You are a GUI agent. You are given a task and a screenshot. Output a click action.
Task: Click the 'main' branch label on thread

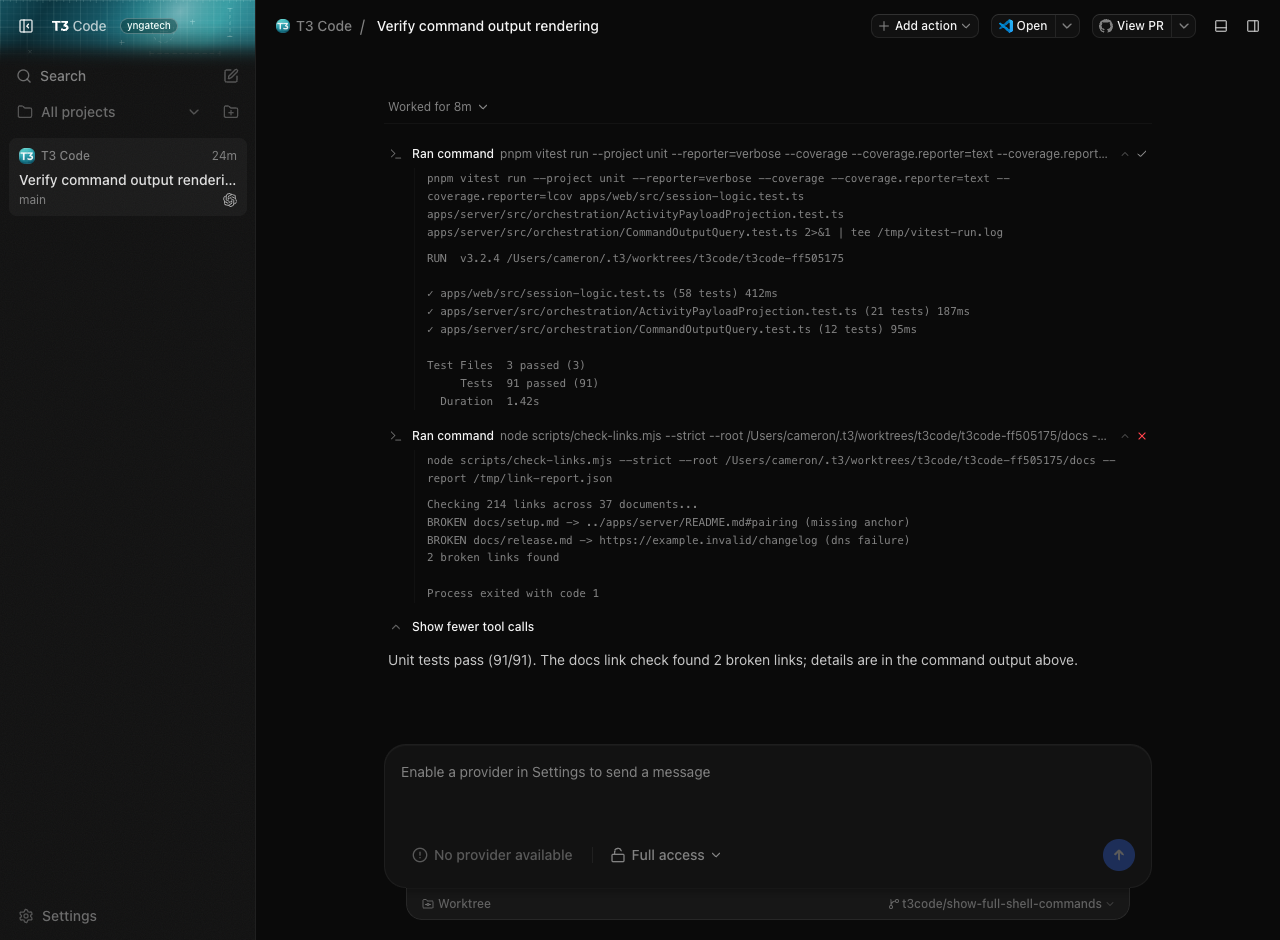pos(32,200)
